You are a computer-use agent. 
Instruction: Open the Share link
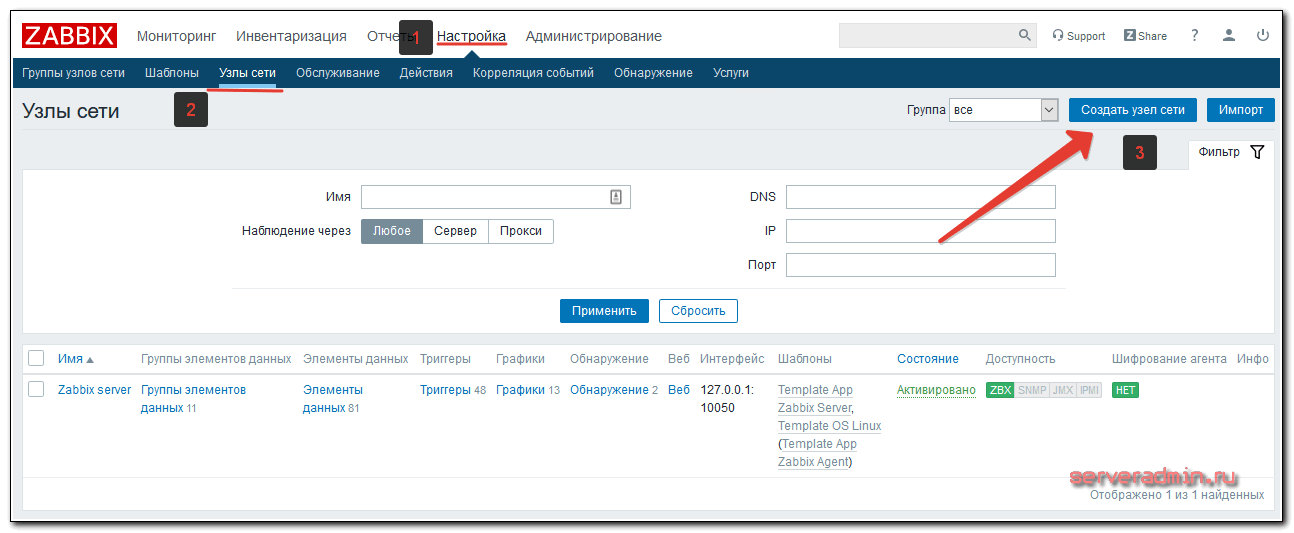tap(1145, 36)
